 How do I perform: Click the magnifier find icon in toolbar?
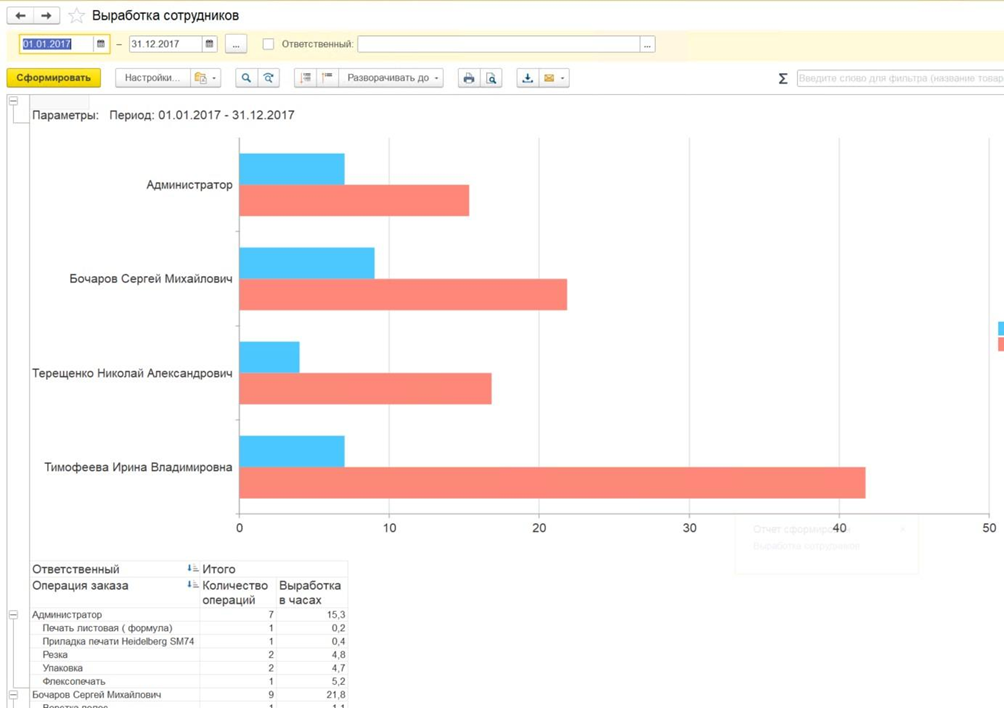click(246, 78)
